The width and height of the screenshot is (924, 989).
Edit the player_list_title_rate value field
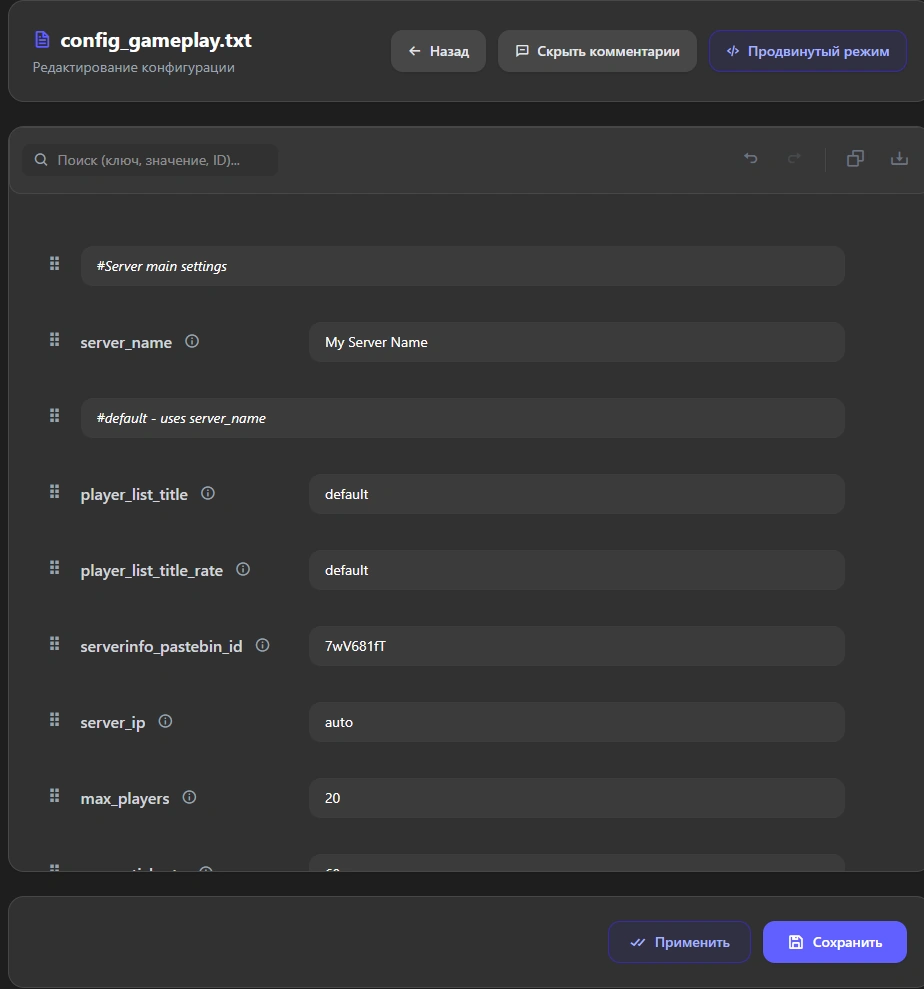coord(576,570)
